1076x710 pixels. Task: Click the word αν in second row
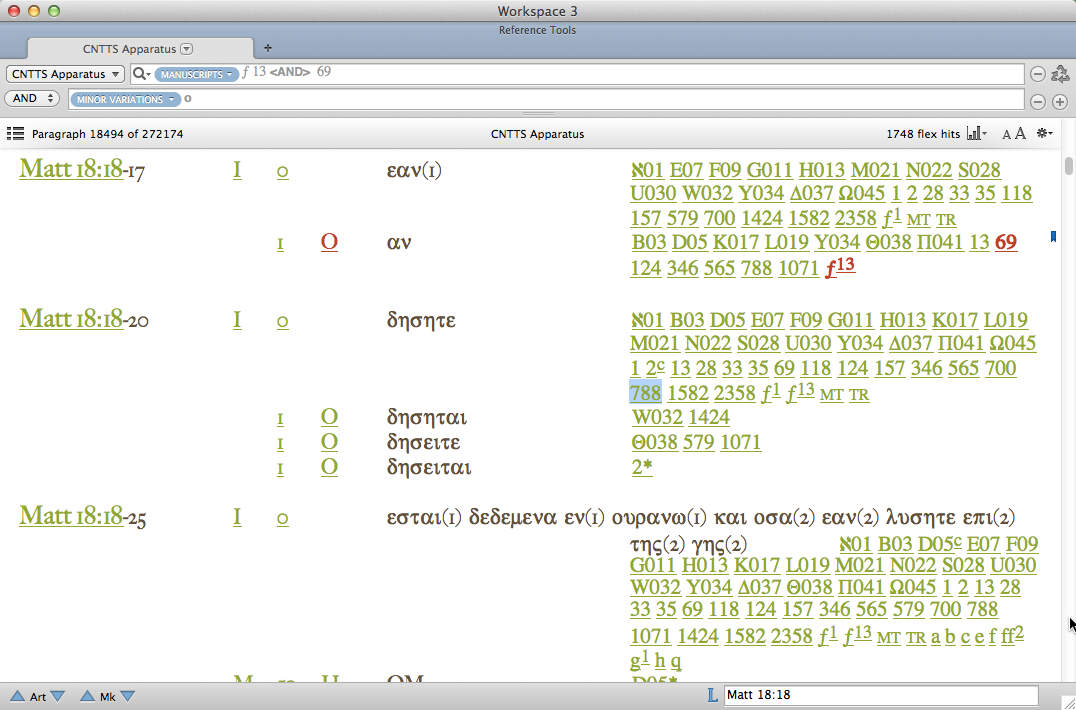tap(399, 242)
